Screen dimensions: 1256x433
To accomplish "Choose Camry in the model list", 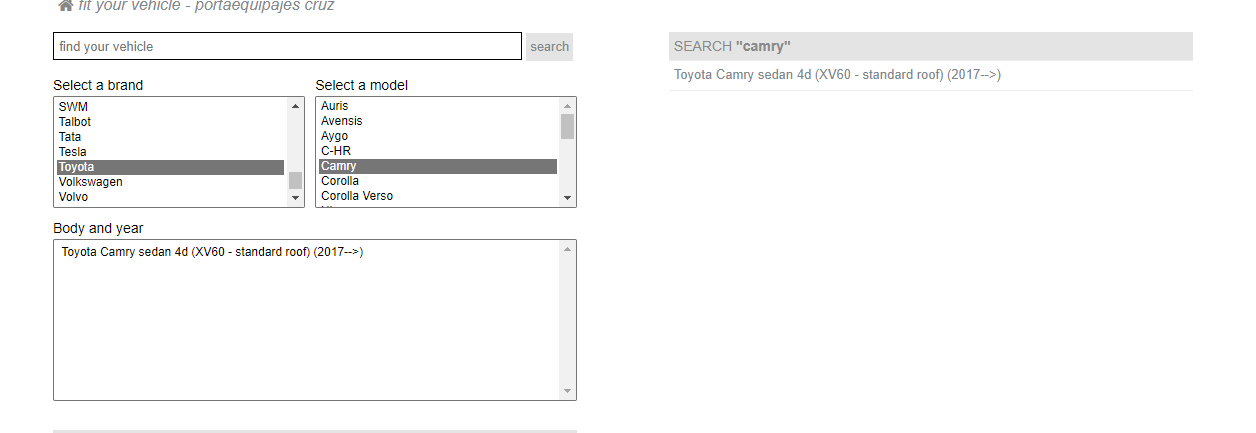I will (x=438, y=166).
